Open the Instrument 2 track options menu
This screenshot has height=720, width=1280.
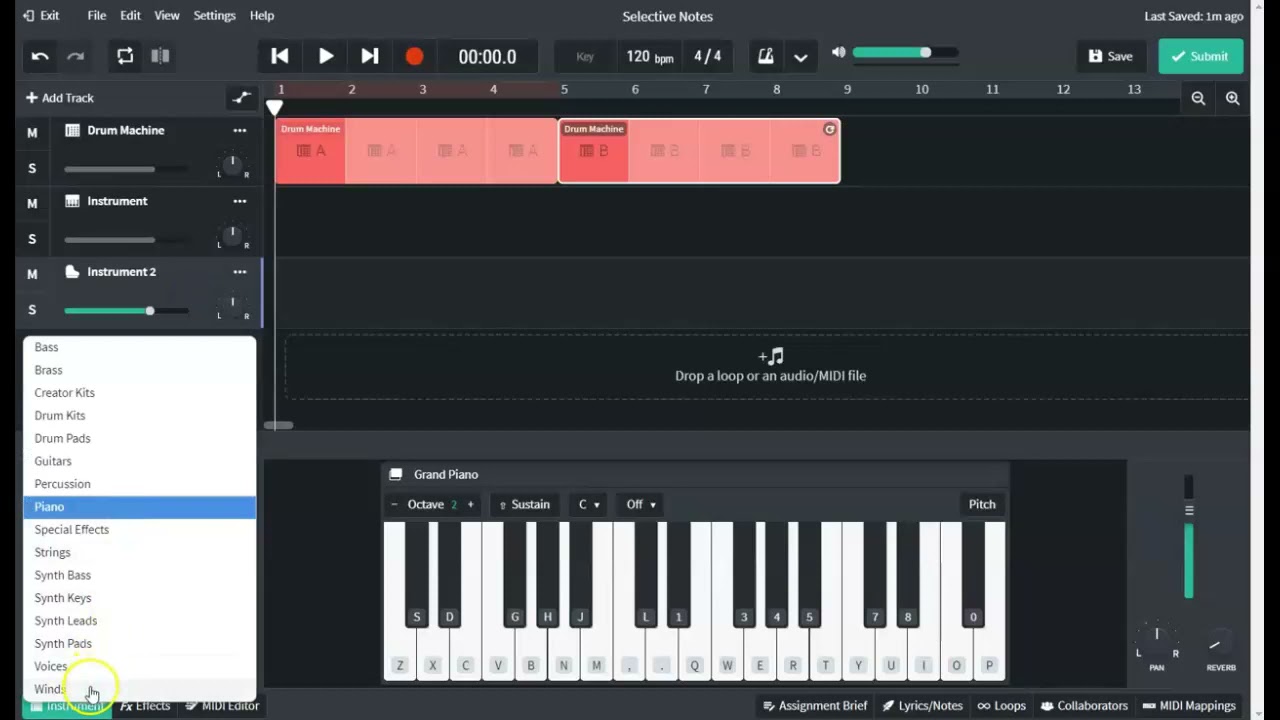(x=240, y=272)
